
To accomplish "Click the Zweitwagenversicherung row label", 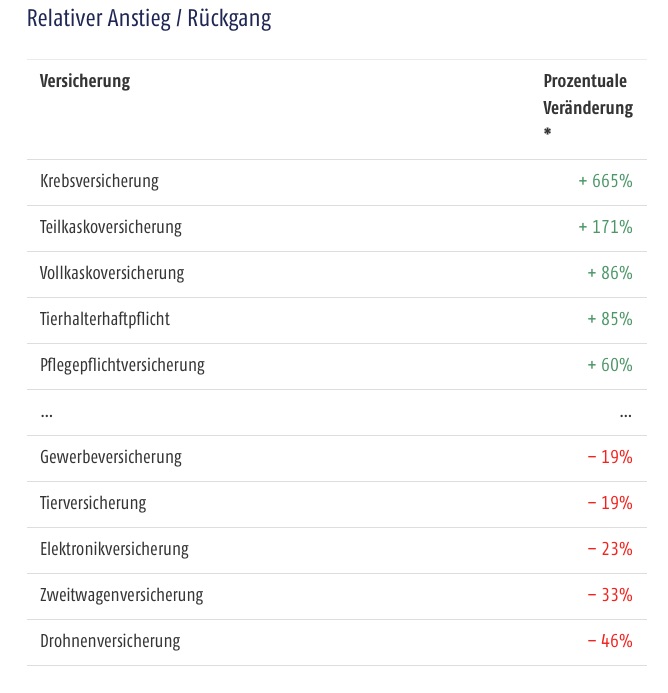I will pyautogui.click(x=122, y=595).
